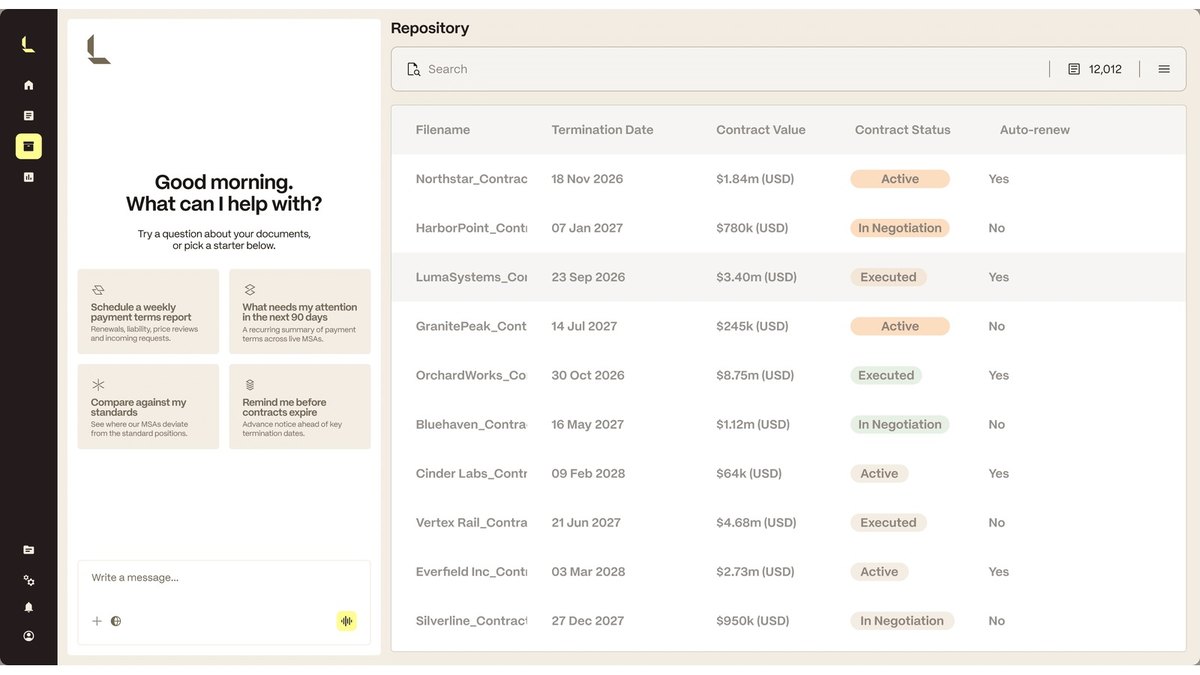This screenshot has width=1200, height=675.
Task: Open the Documents page icon in sidebar
Action: point(28,116)
